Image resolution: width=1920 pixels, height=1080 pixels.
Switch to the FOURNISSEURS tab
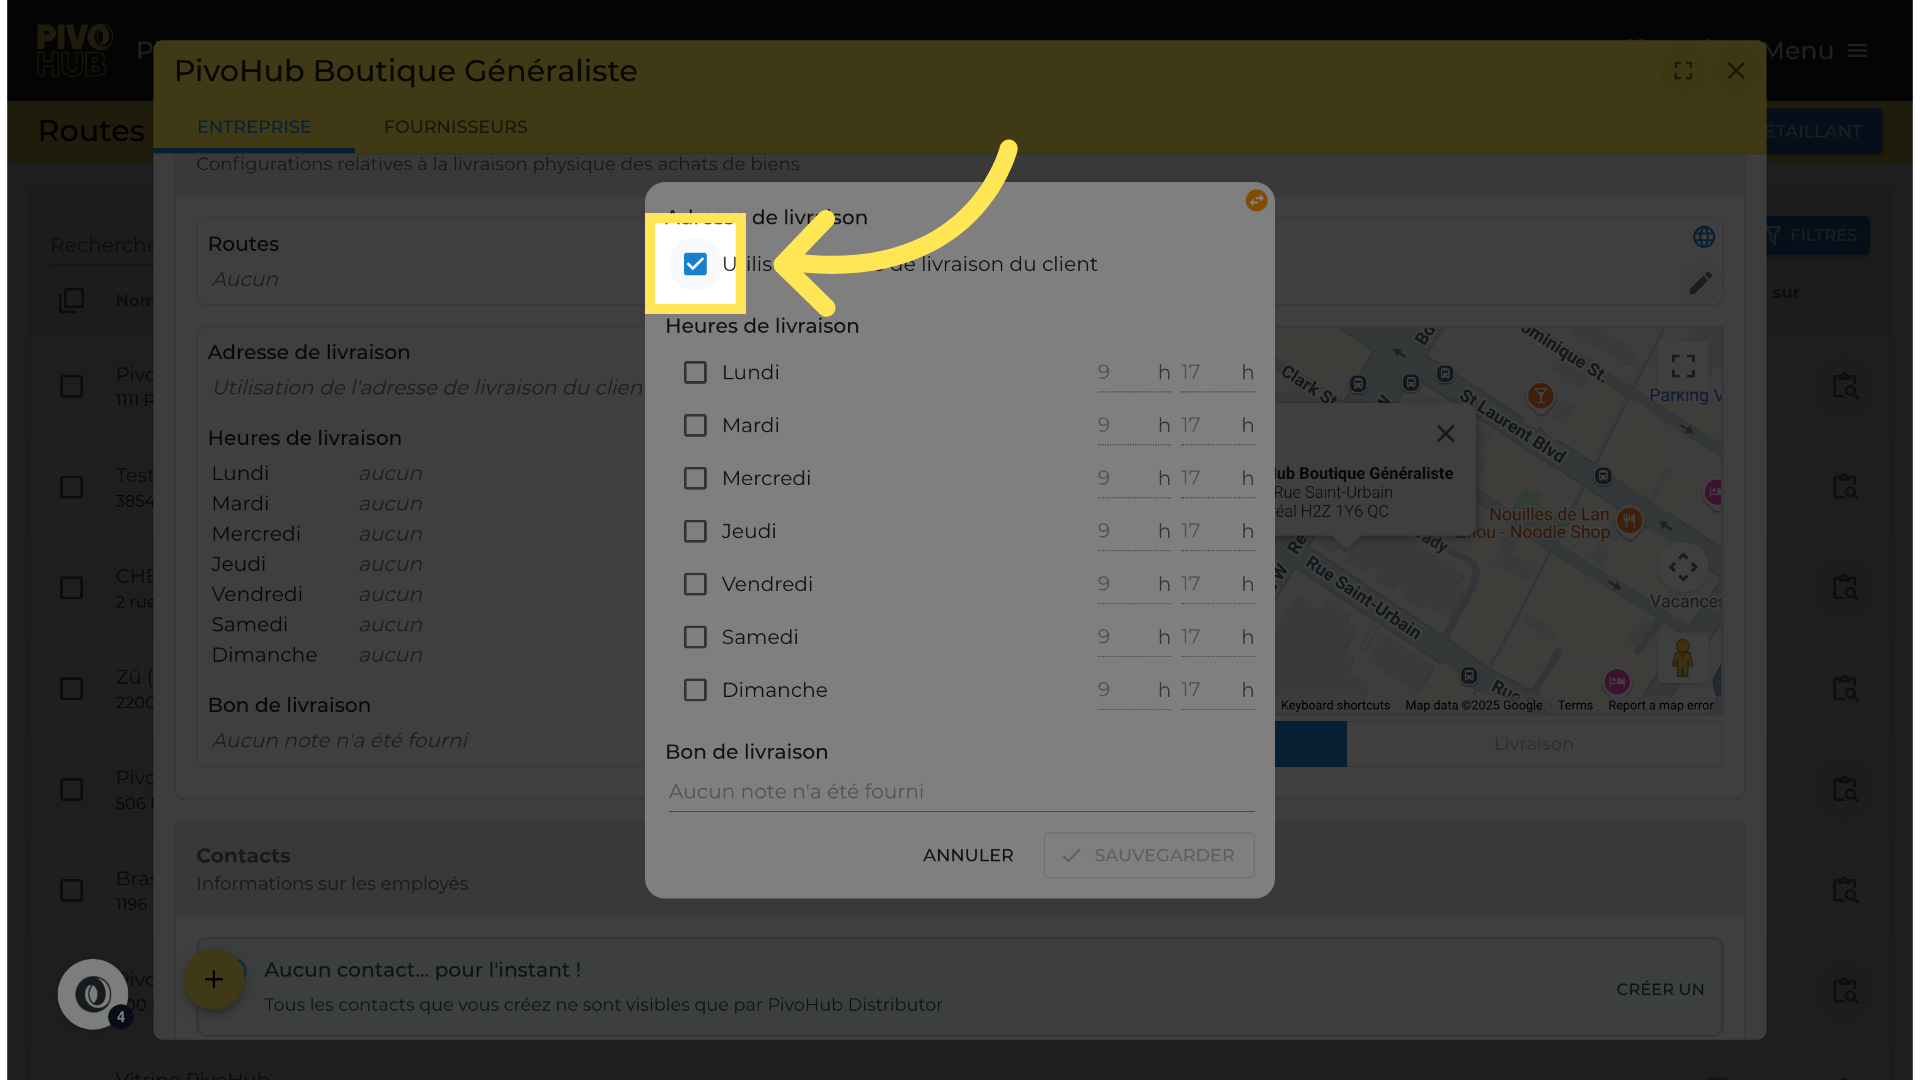[x=455, y=127]
